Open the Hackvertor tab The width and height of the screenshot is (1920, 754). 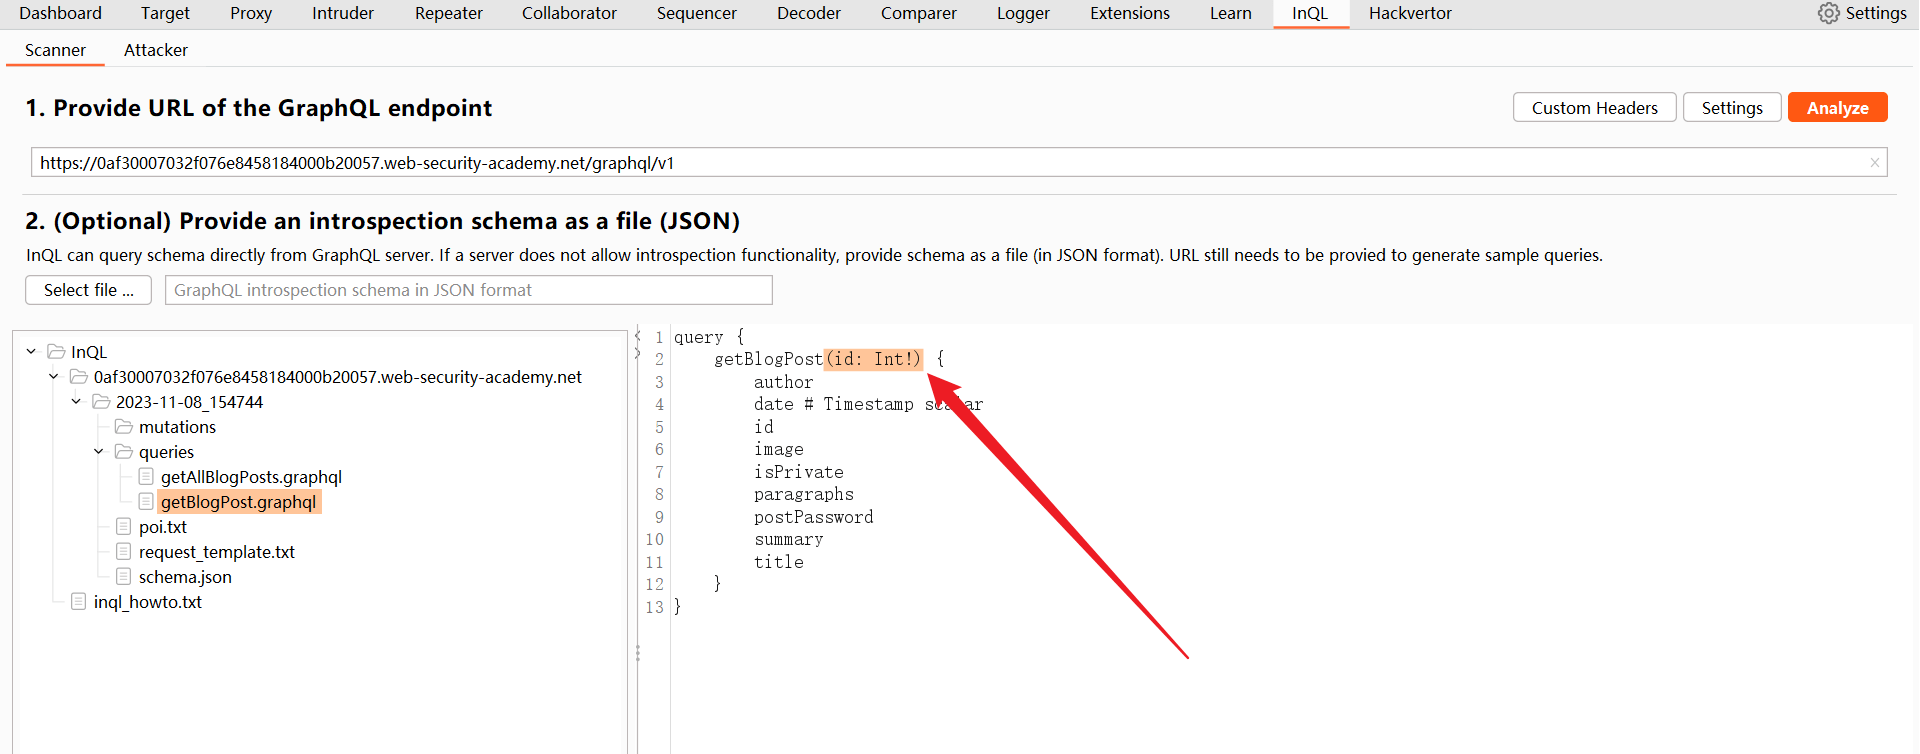point(1409,13)
